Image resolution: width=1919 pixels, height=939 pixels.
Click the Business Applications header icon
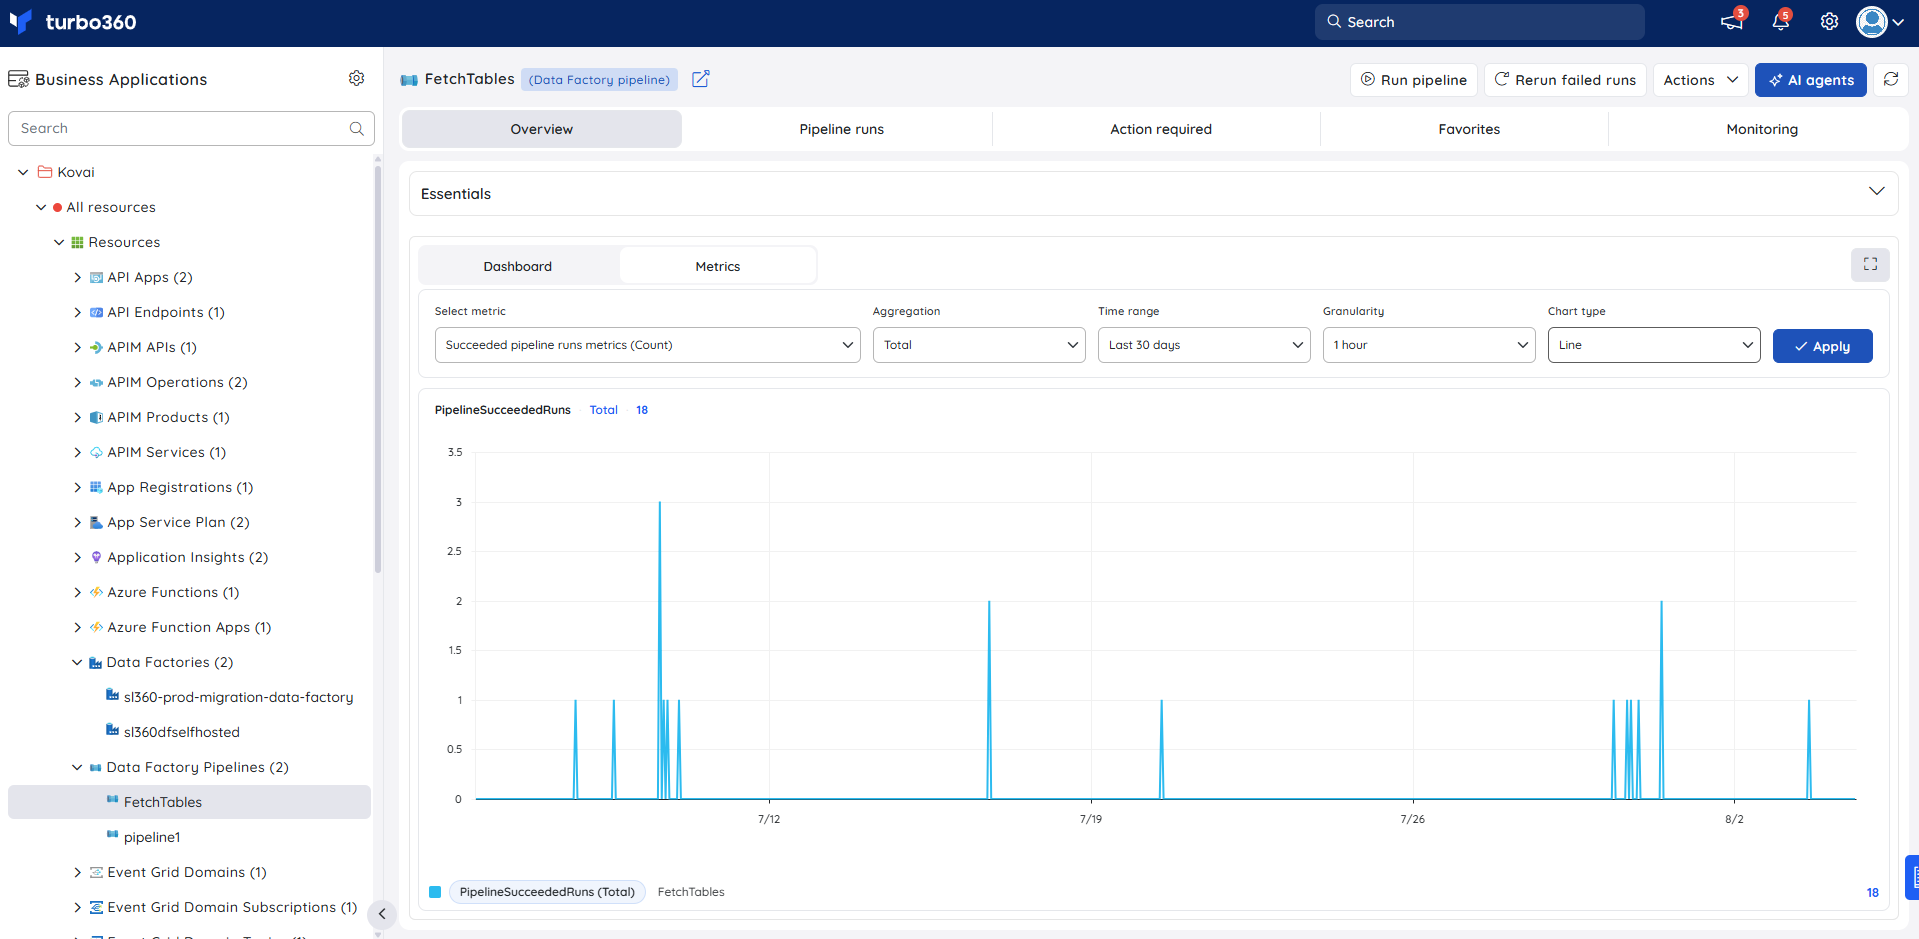point(18,79)
